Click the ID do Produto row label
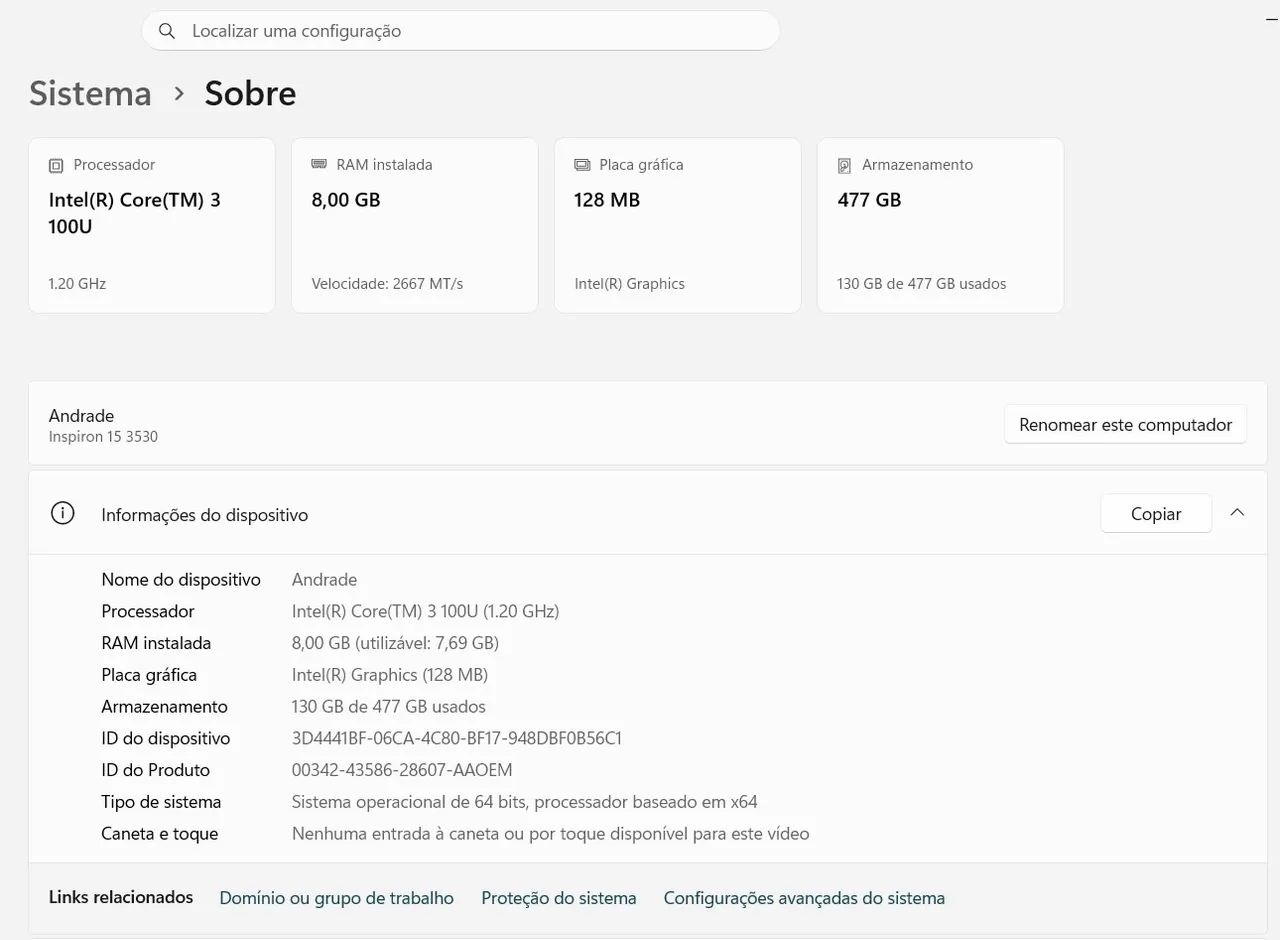 click(155, 770)
